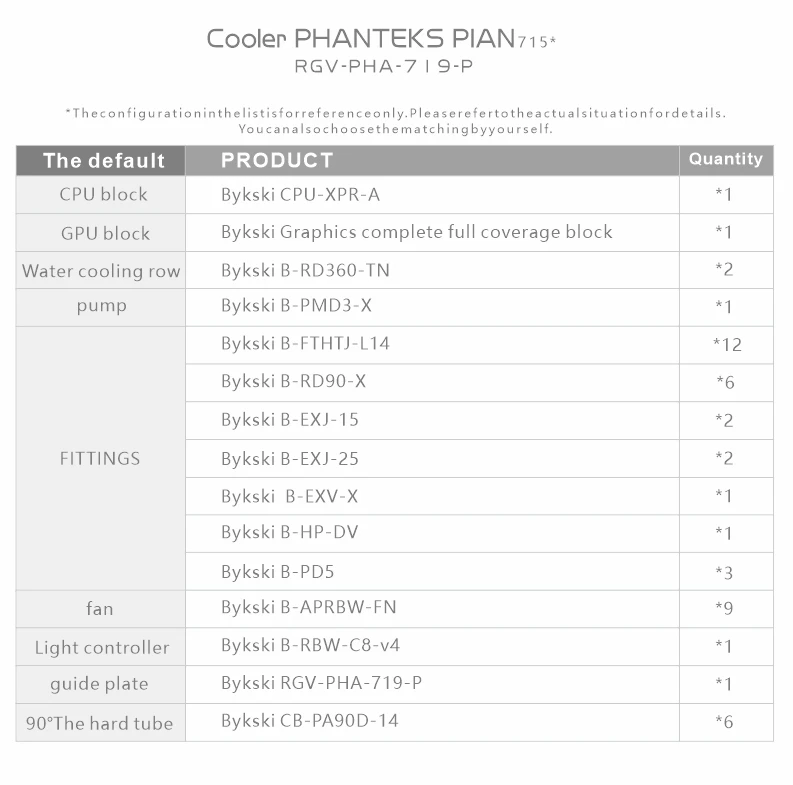Select the 'The default' column header
This screenshot has width=793, height=785.
coord(103,161)
